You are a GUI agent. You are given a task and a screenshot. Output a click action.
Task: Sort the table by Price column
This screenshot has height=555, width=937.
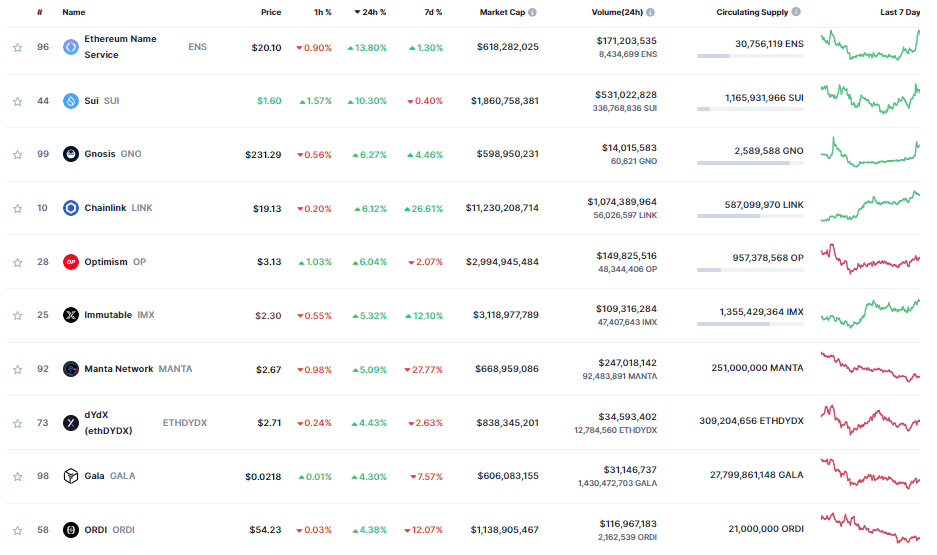click(x=270, y=13)
